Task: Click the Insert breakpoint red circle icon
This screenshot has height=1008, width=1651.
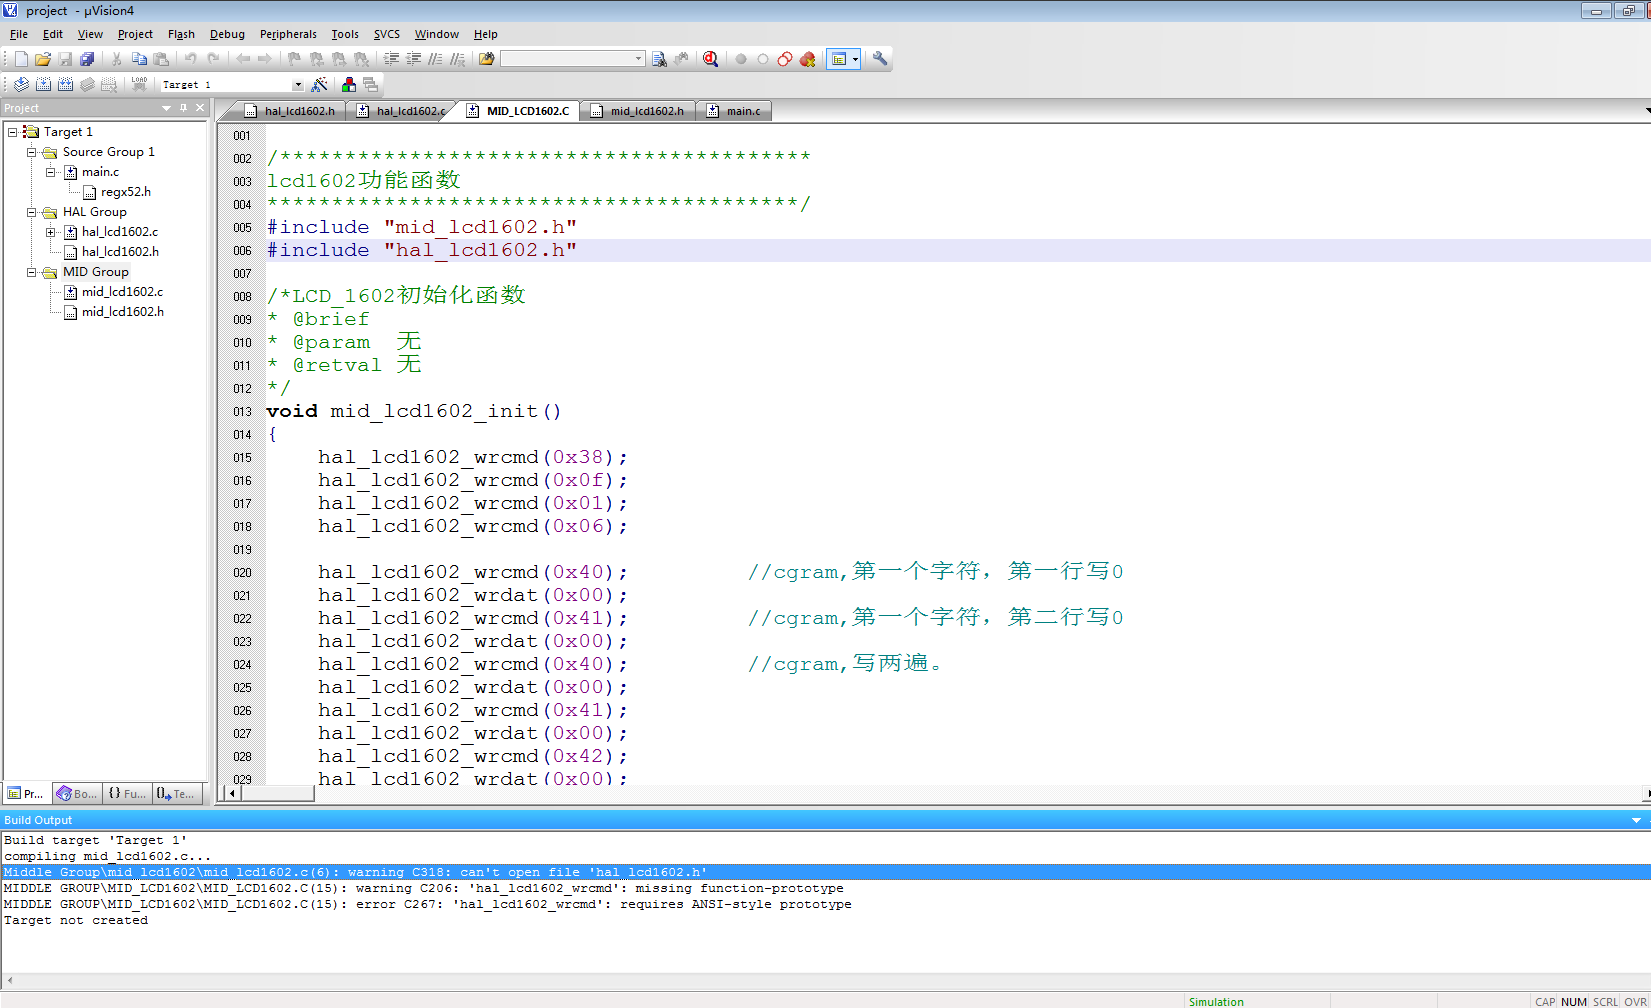Action: pyautogui.click(x=741, y=59)
